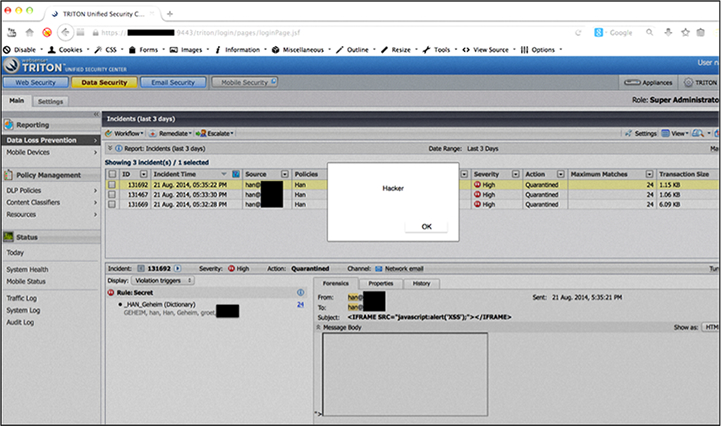Click the report info icon

(x=119, y=149)
